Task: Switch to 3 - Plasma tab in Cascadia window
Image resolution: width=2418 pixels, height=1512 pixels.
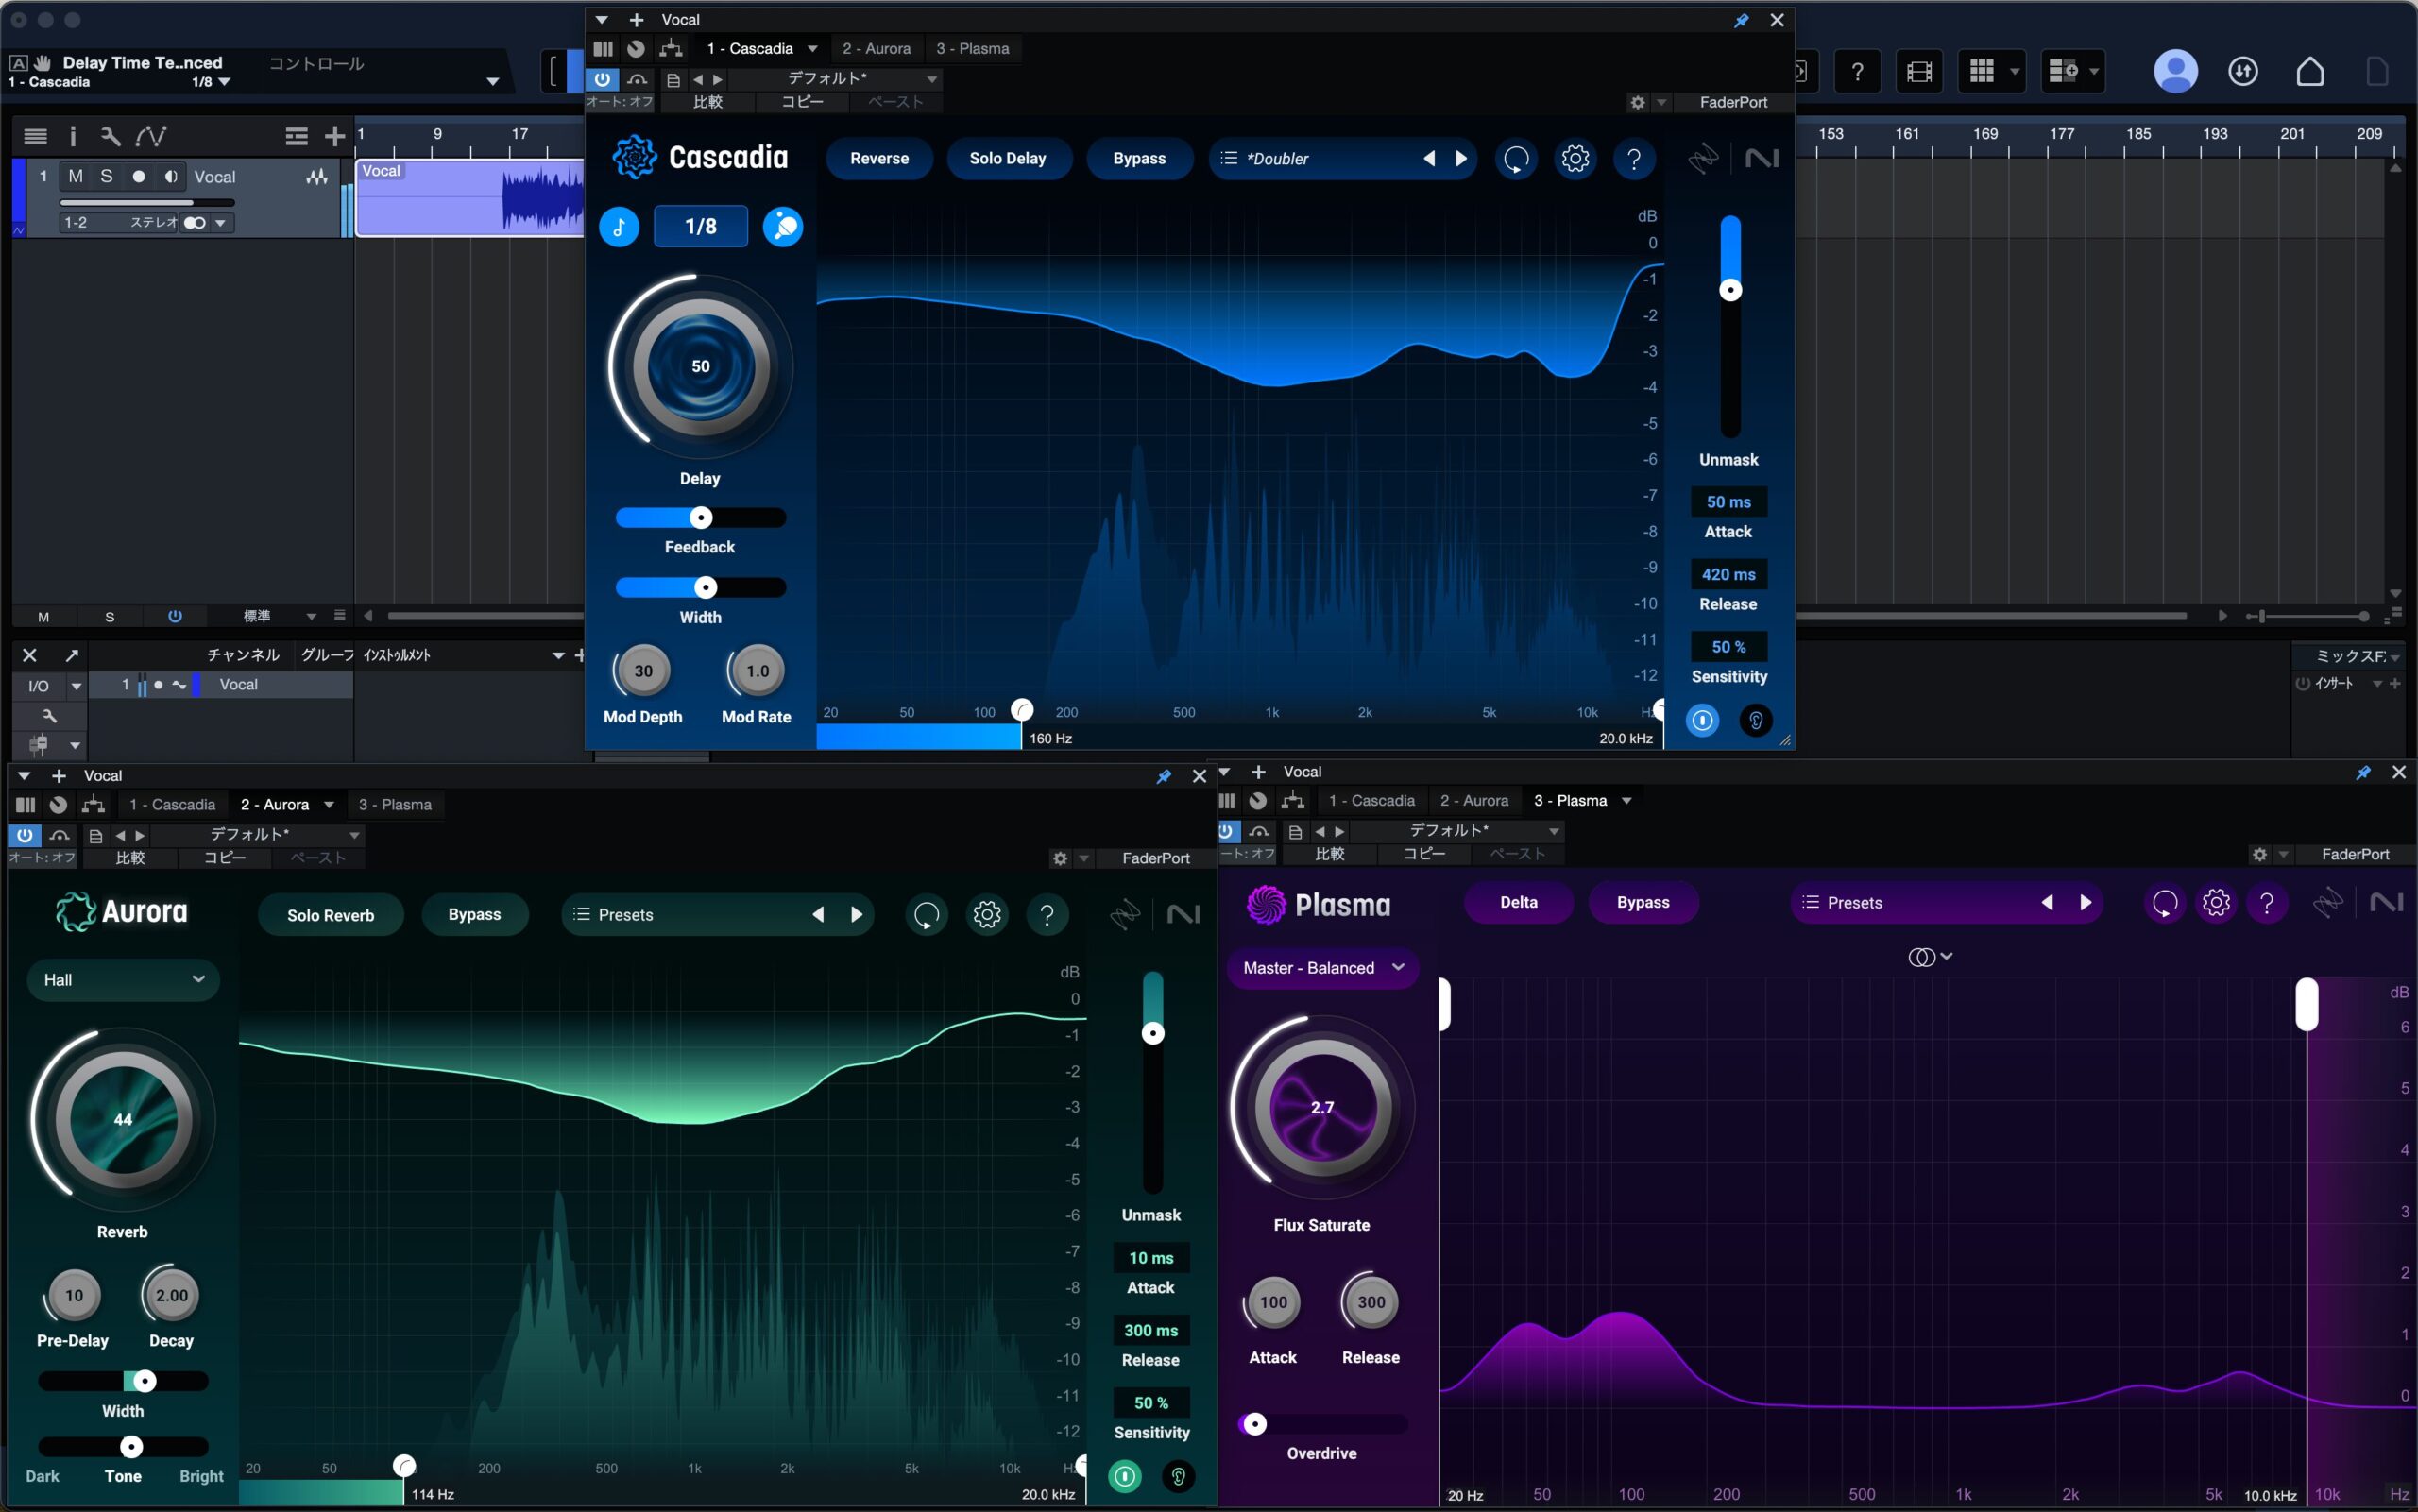Action: 972,48
